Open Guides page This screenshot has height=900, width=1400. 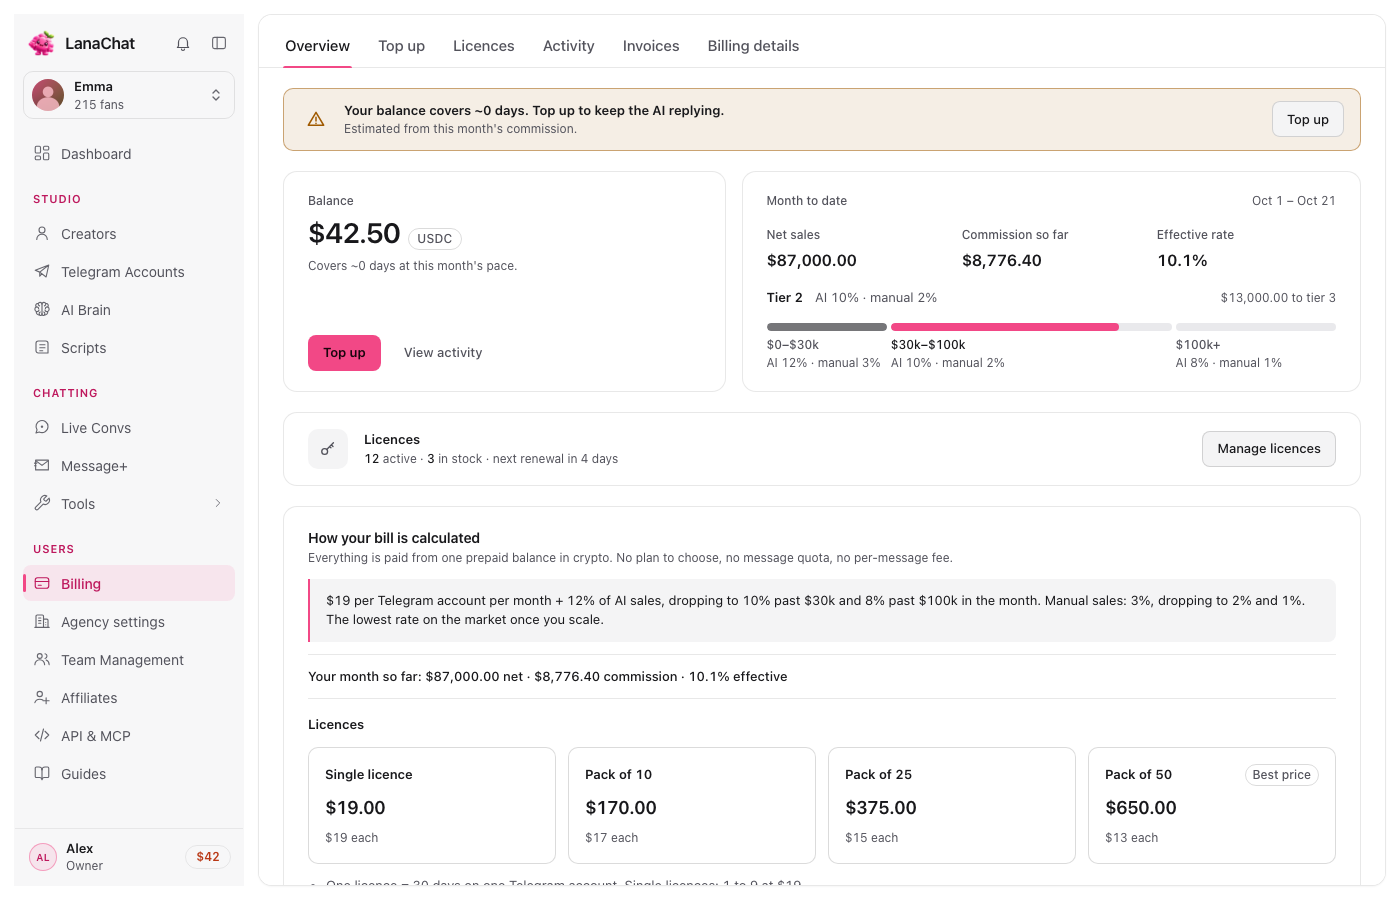pos(129,774)
